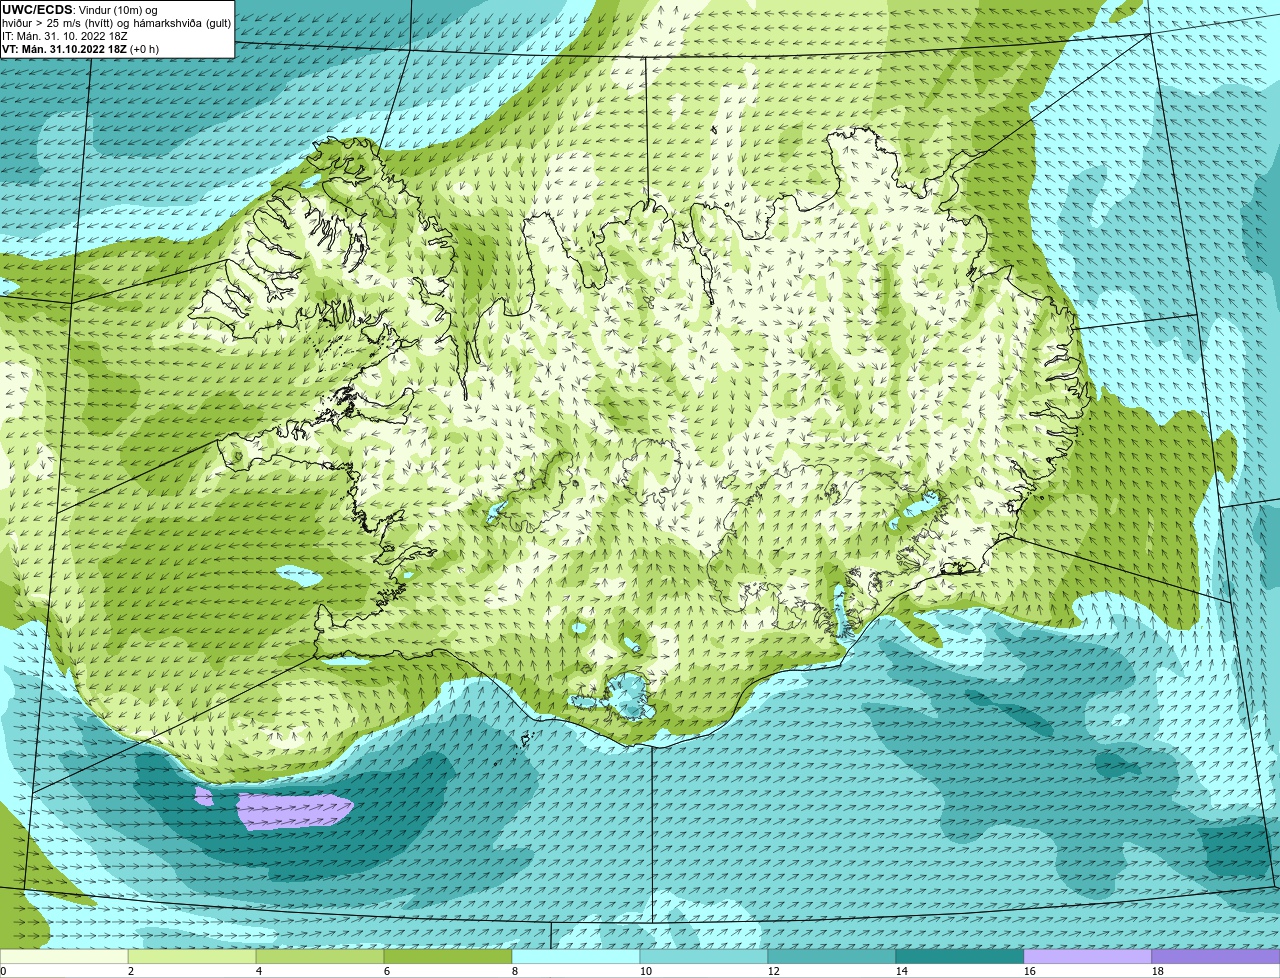Click the legend scale label "18"
1280x978 pixels.
[x=1158, y=971]
